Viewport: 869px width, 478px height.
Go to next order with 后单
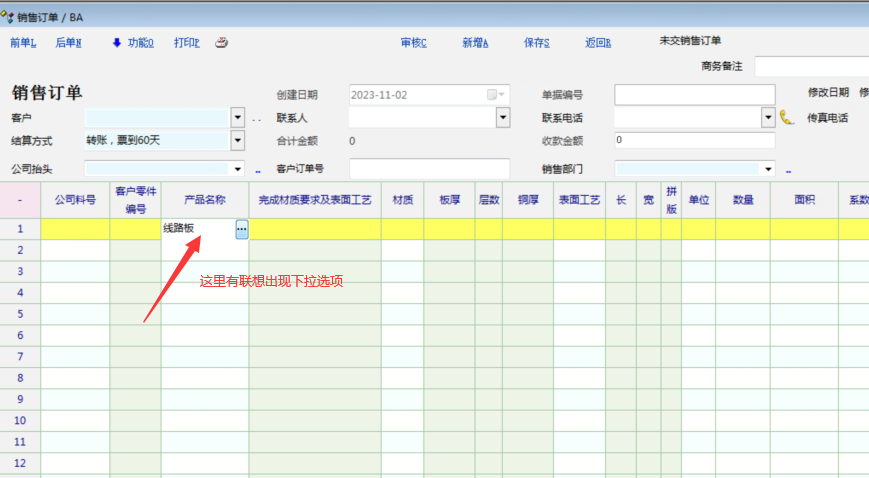[68, 43]
